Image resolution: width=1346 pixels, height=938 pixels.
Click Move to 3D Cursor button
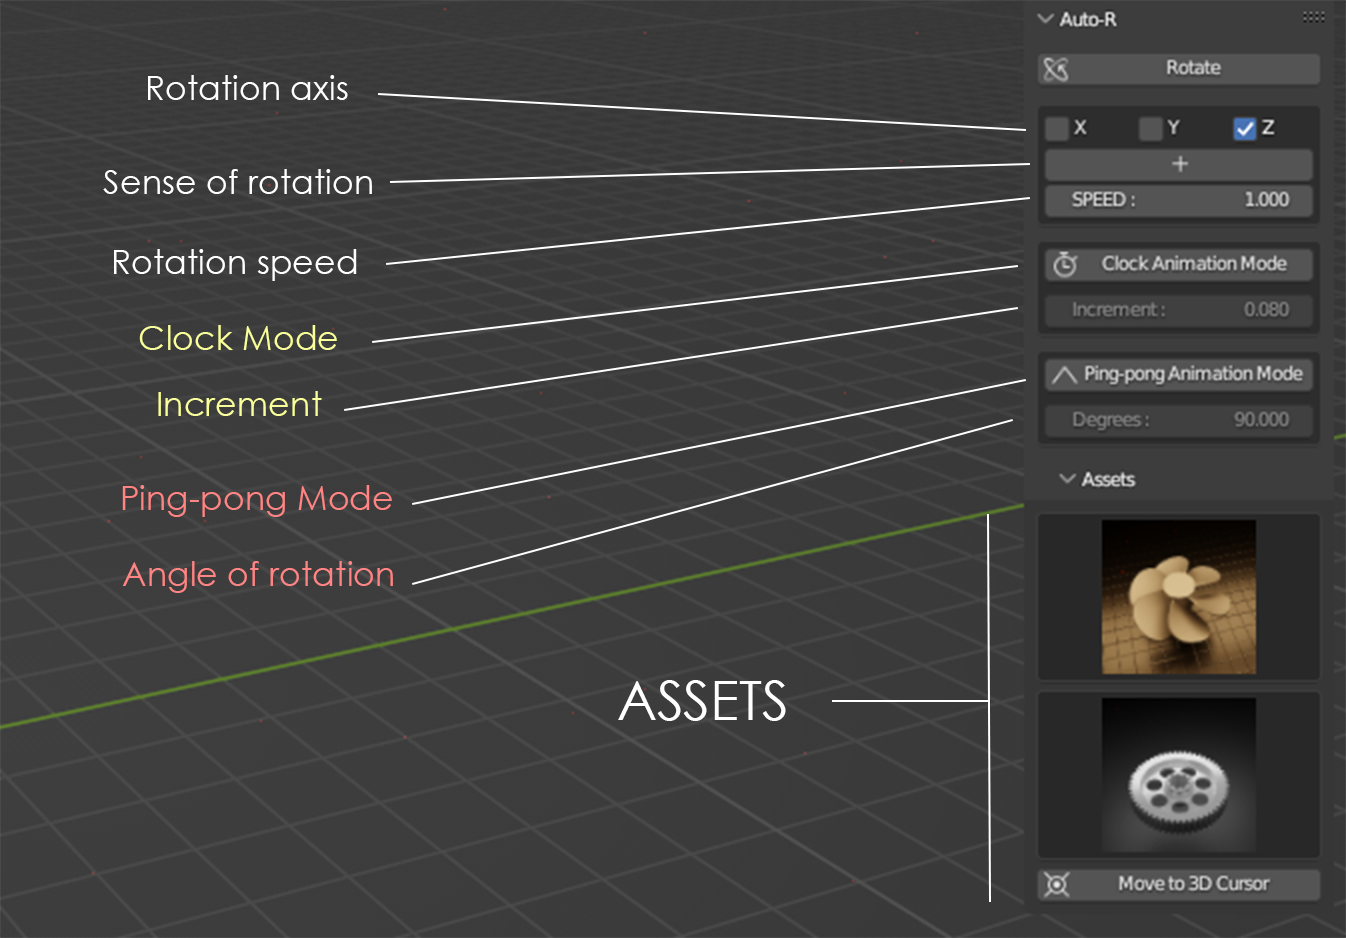[1179, 884]
